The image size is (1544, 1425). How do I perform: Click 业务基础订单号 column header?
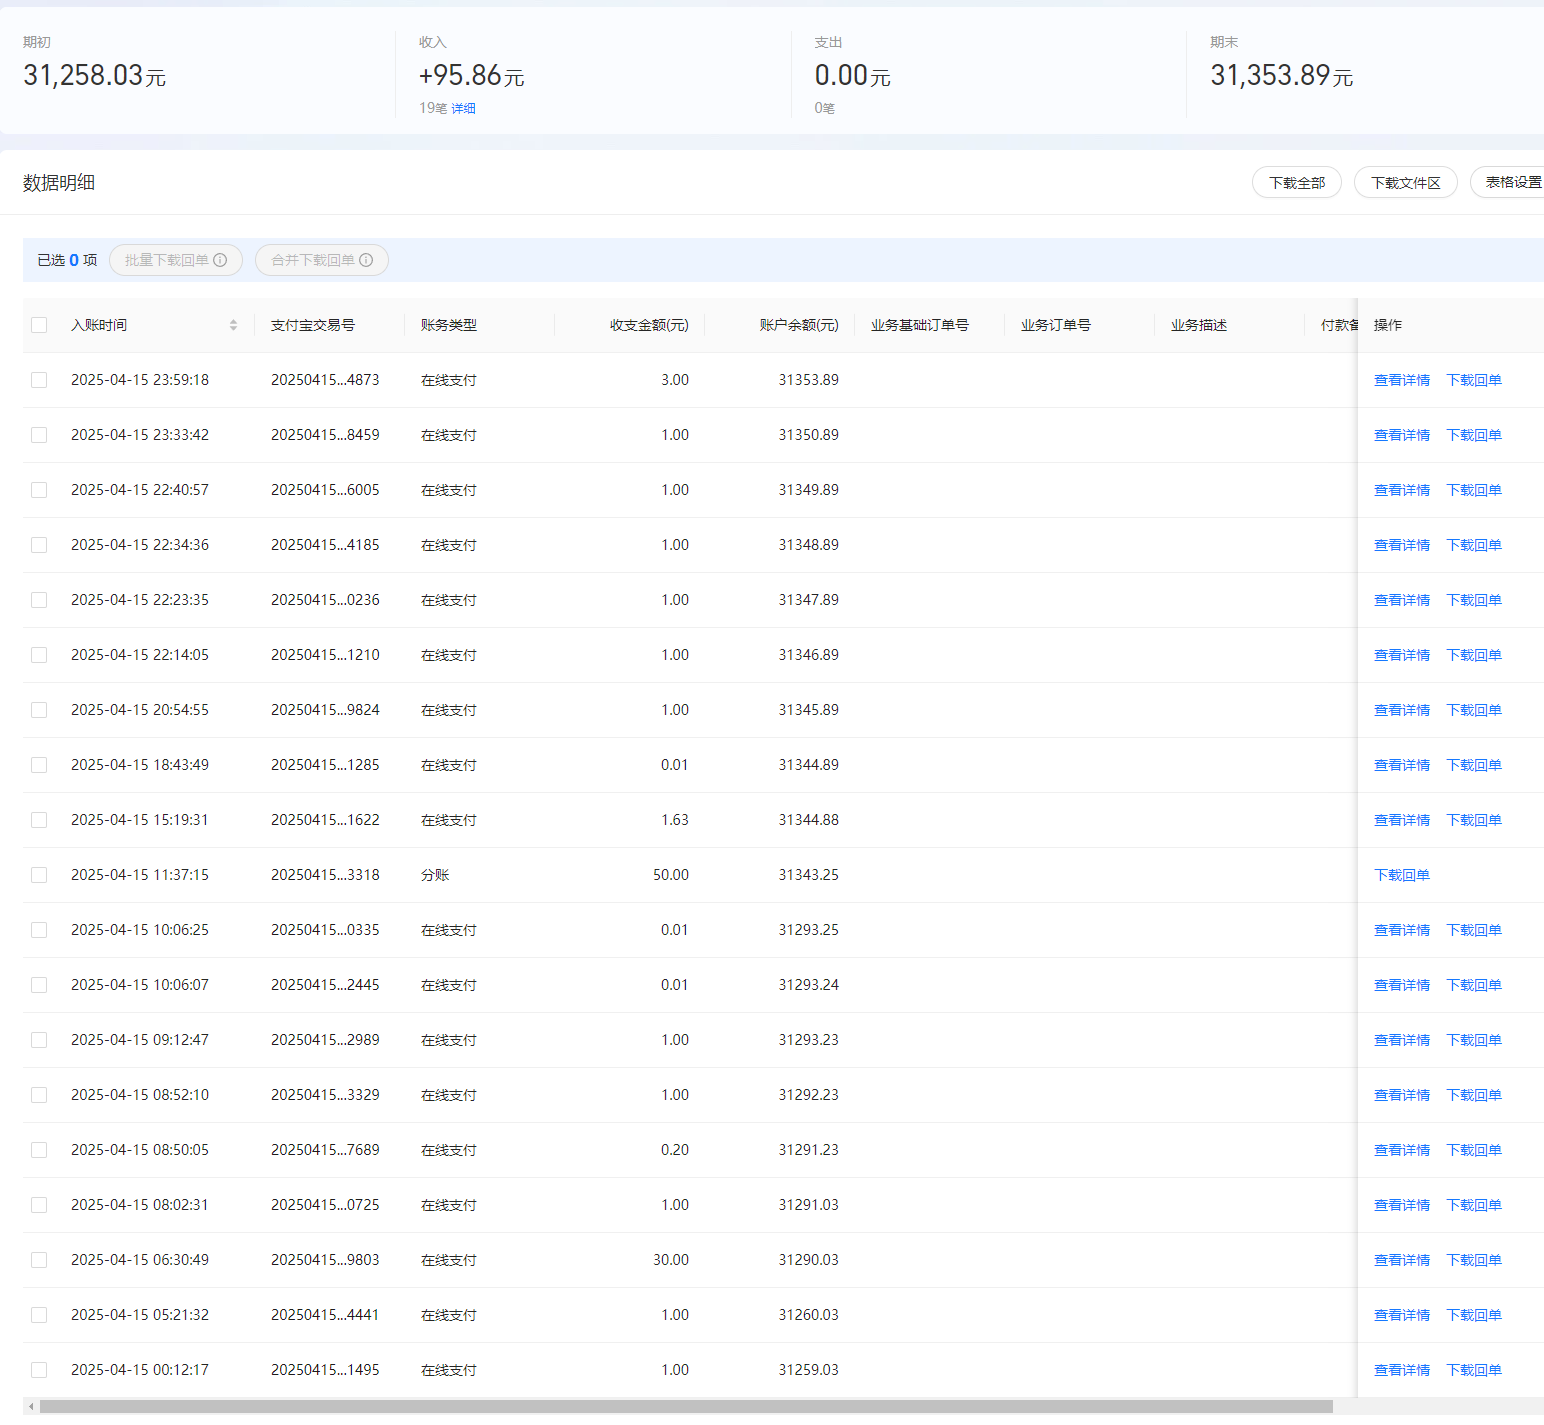[920, 325]
